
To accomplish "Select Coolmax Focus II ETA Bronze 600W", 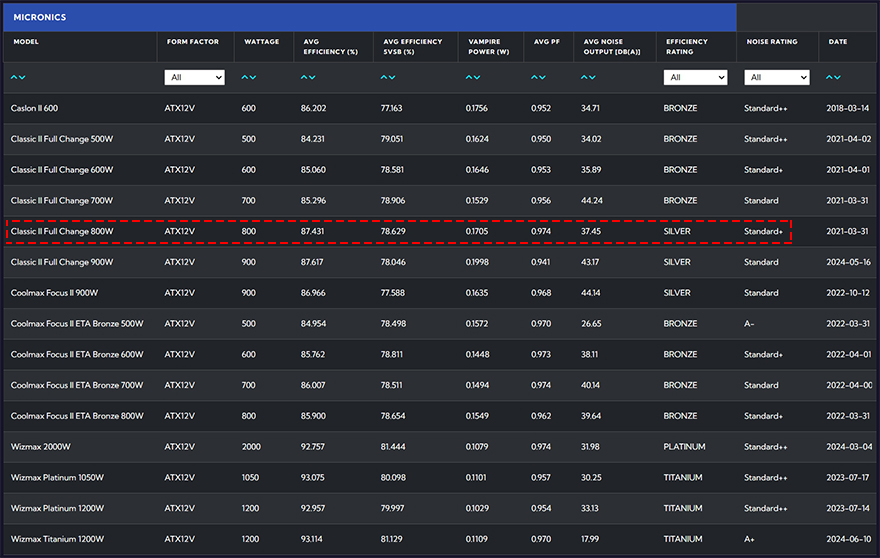I will pyautogui.click(x=77, y=355).
